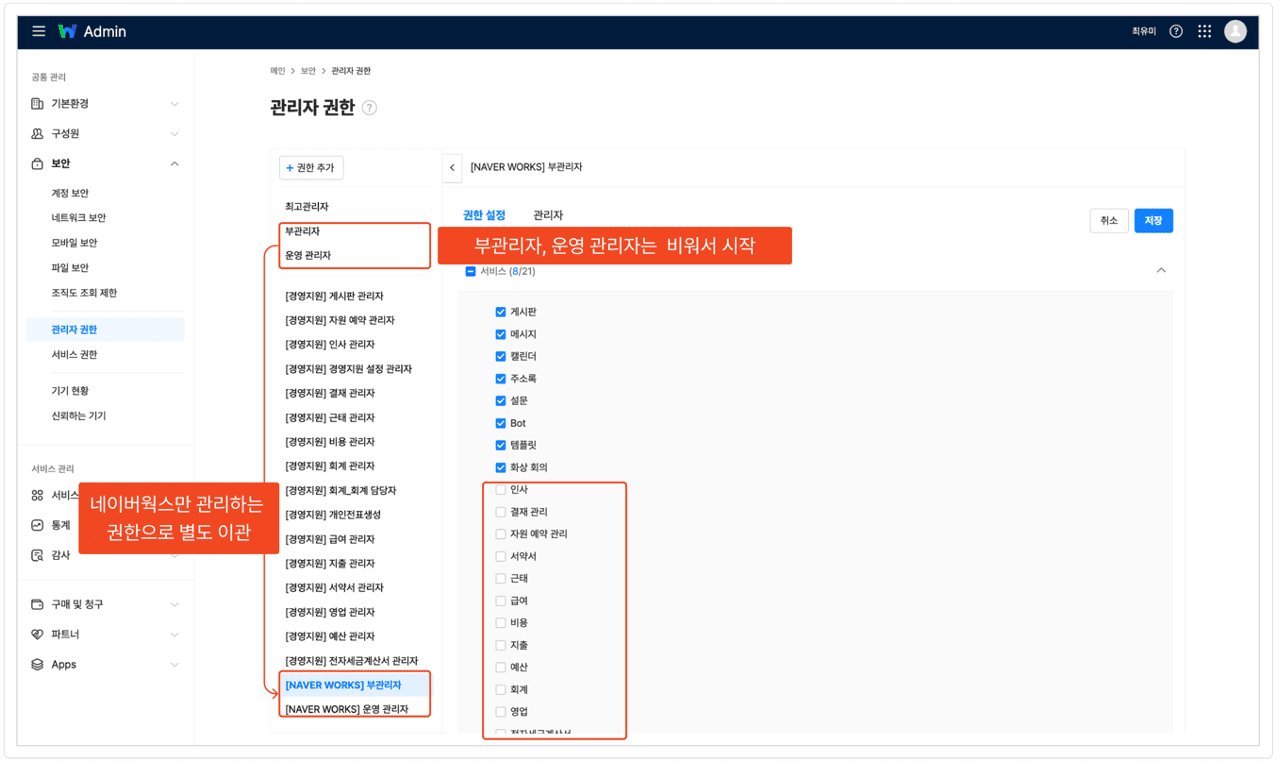The width and height of the screenshot is (1277, 762).
Task: Open the hamburger menu icon
Action: (39, 31)
